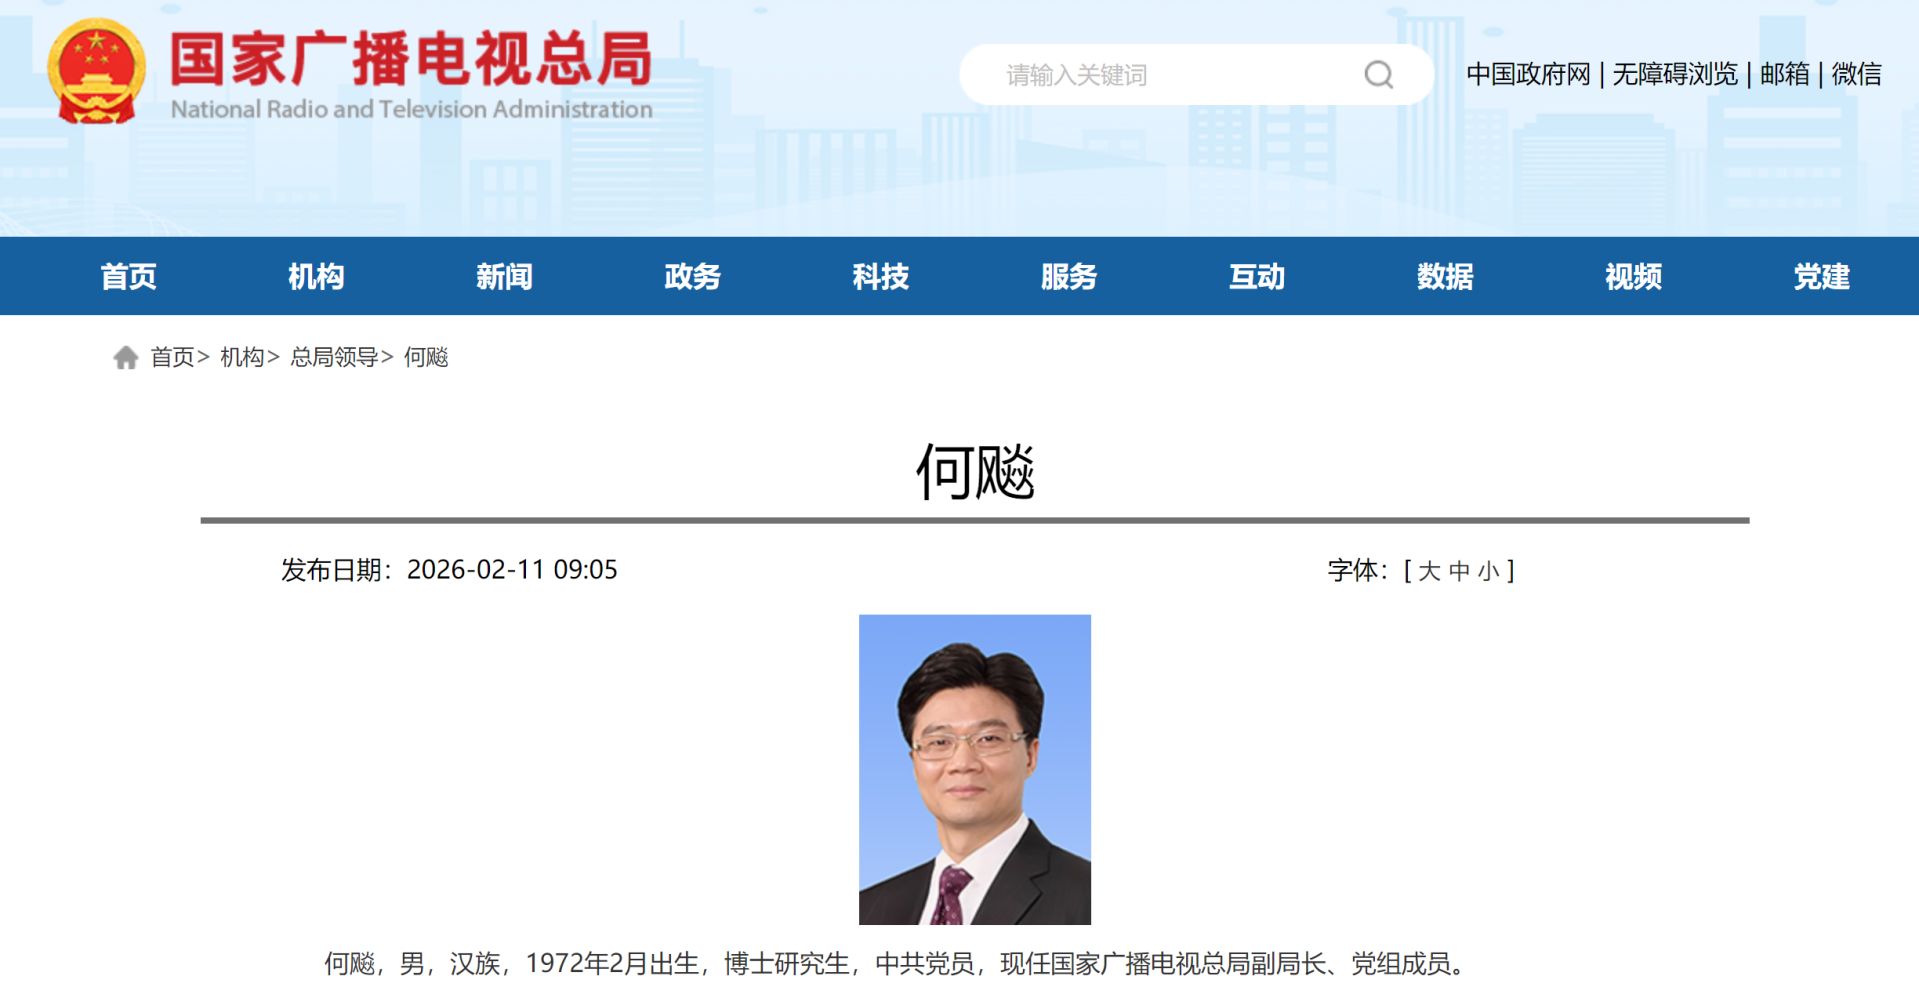The height and width of the screenshot is (1005, 1919).
Task: Click the portrait photo of 何飚
Action: 975,769
